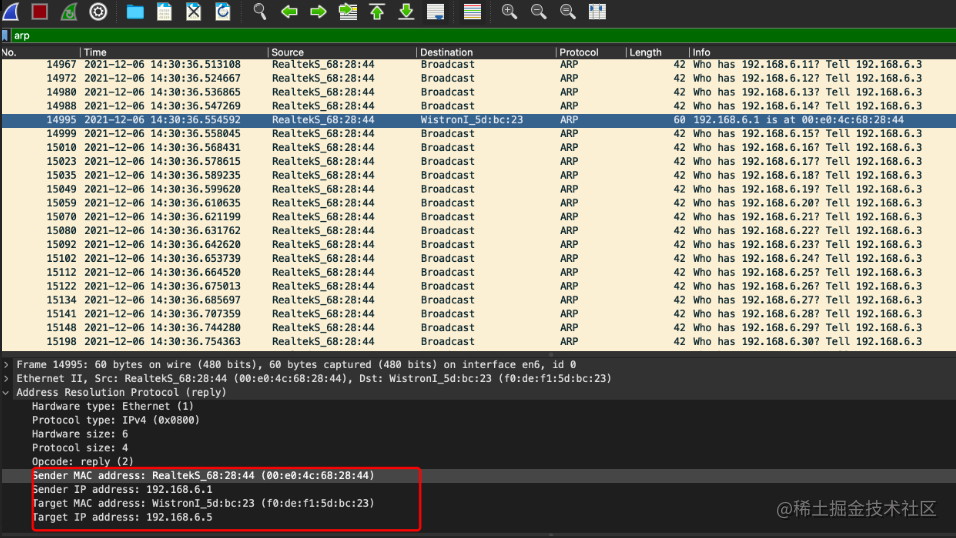Select packet number 15122

point(478,286)
